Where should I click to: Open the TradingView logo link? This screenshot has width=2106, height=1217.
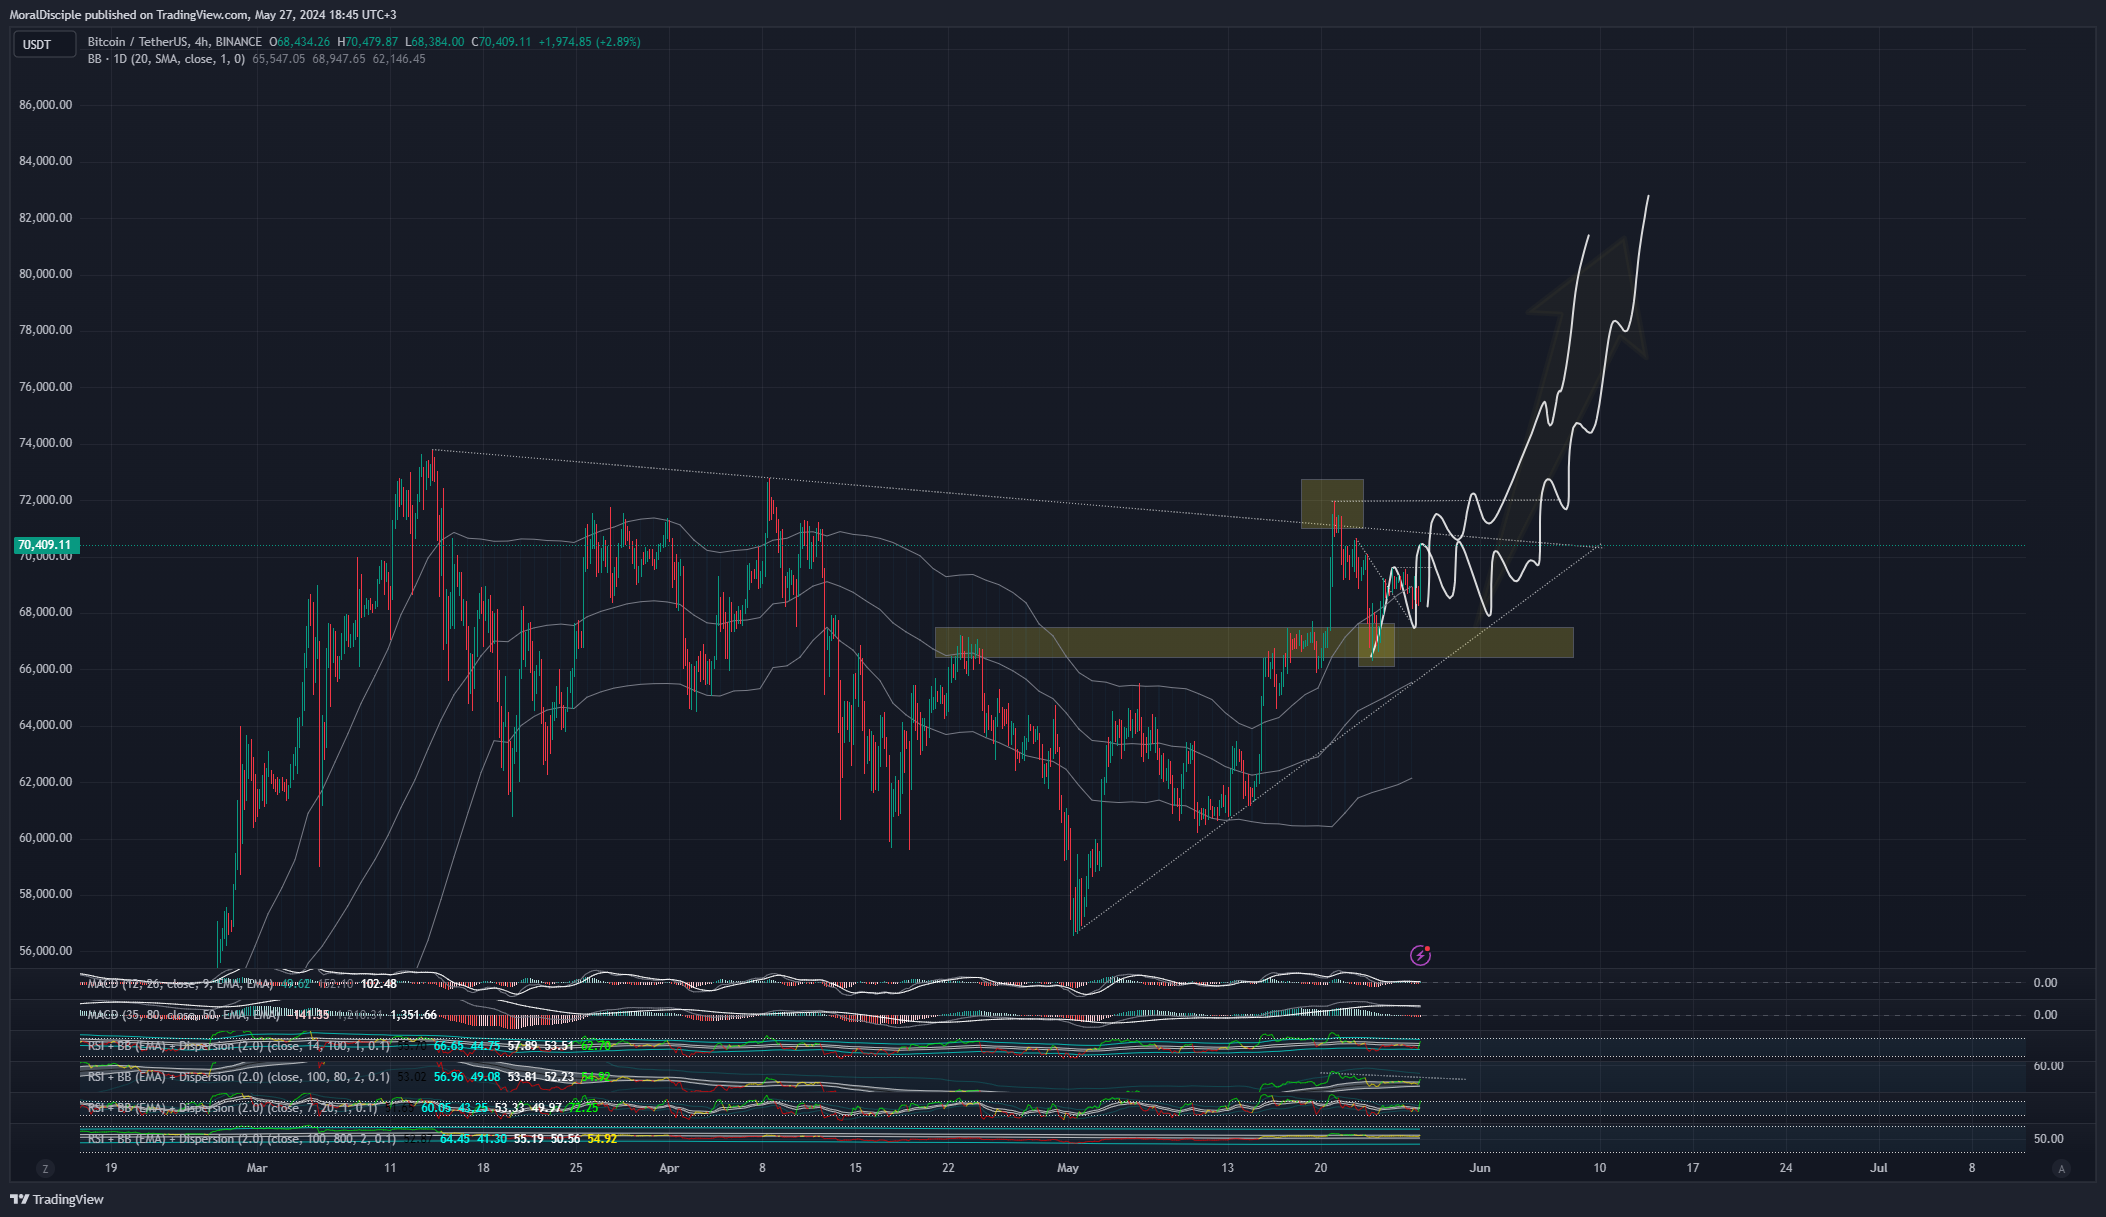tap(57, 1199)
